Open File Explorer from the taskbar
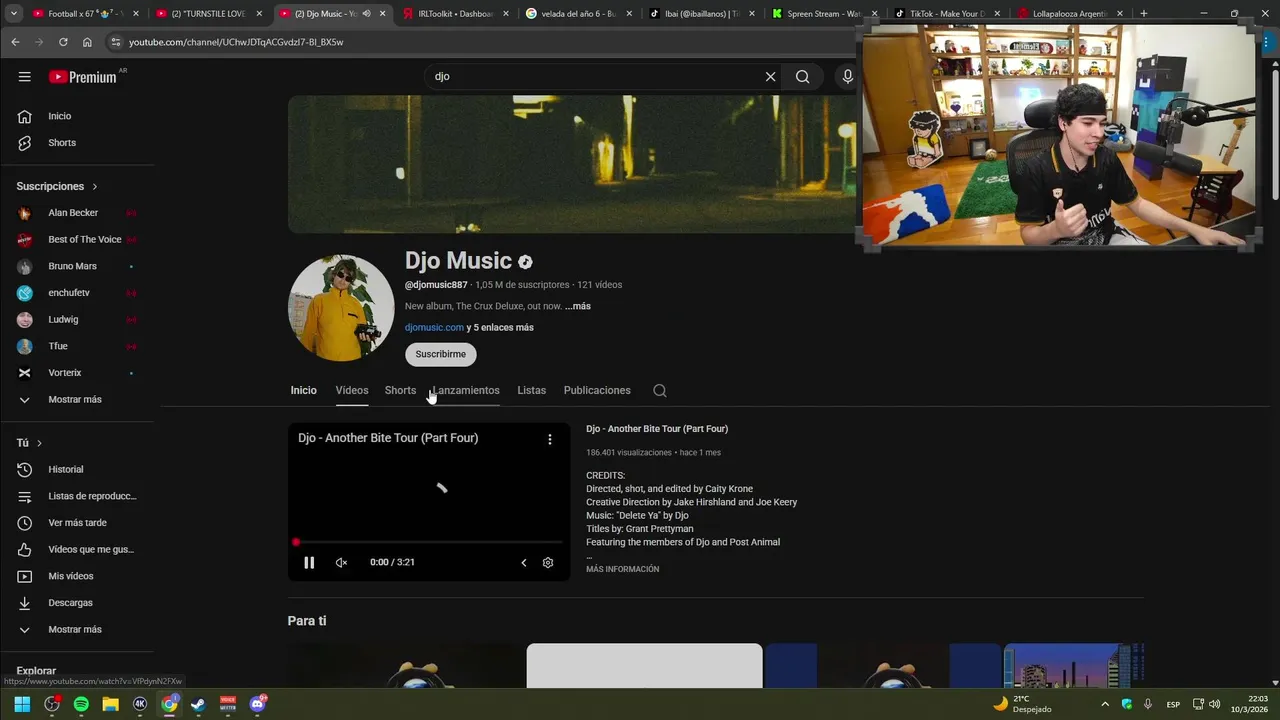1280x720 pixels. tap(110, 704)
